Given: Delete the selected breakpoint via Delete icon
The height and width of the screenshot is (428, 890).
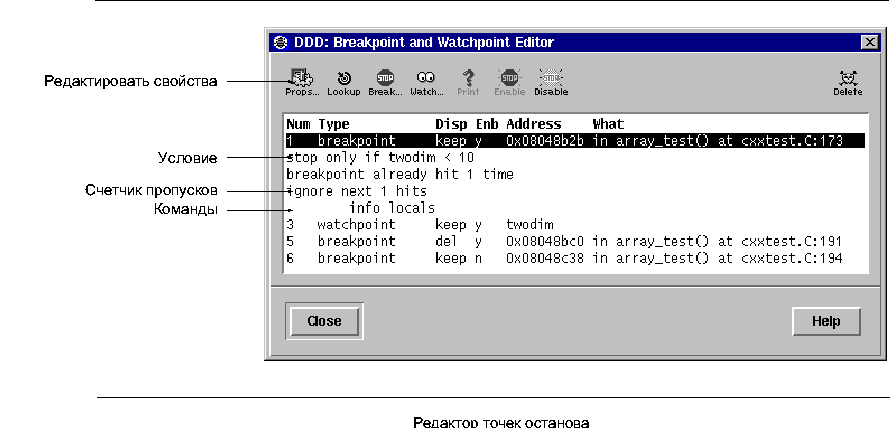Looking at the screenshot, I should click(x=847, y=82).
